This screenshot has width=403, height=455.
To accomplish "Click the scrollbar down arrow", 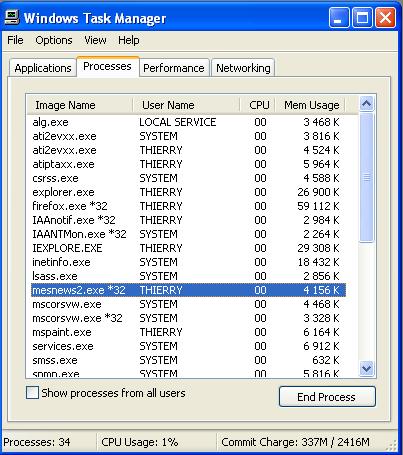I will [x=366, y=368].
